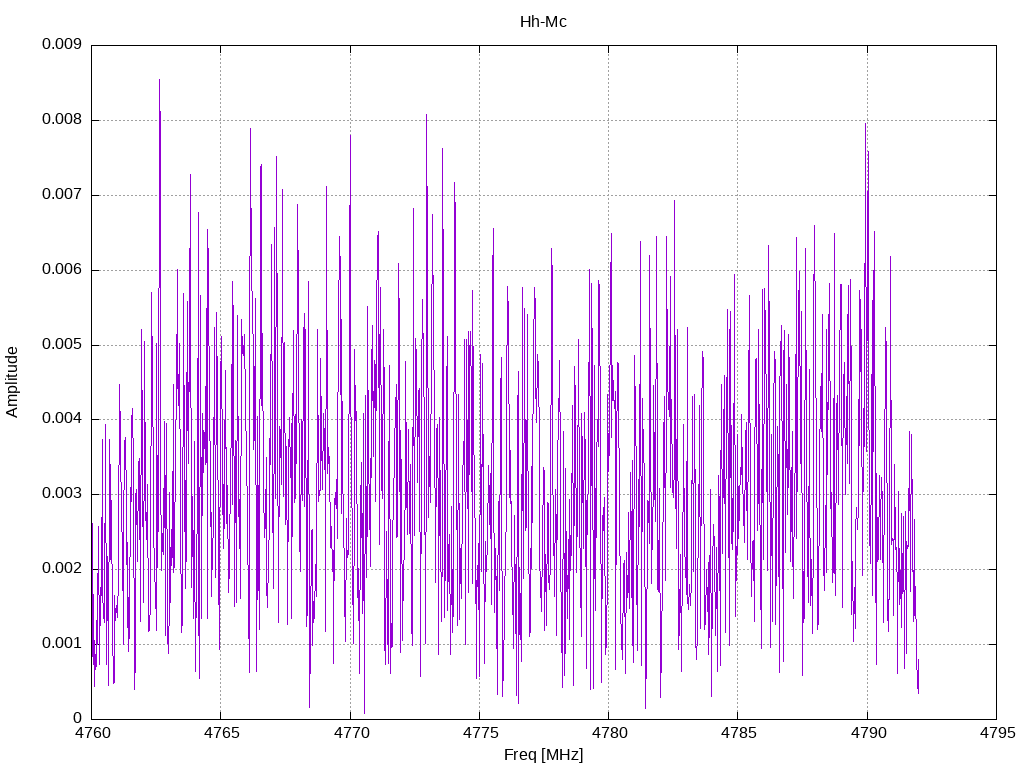The image size is (1024, 768).
Task: Click the x-axis tick label 4775
Action: tap(480, 733)
